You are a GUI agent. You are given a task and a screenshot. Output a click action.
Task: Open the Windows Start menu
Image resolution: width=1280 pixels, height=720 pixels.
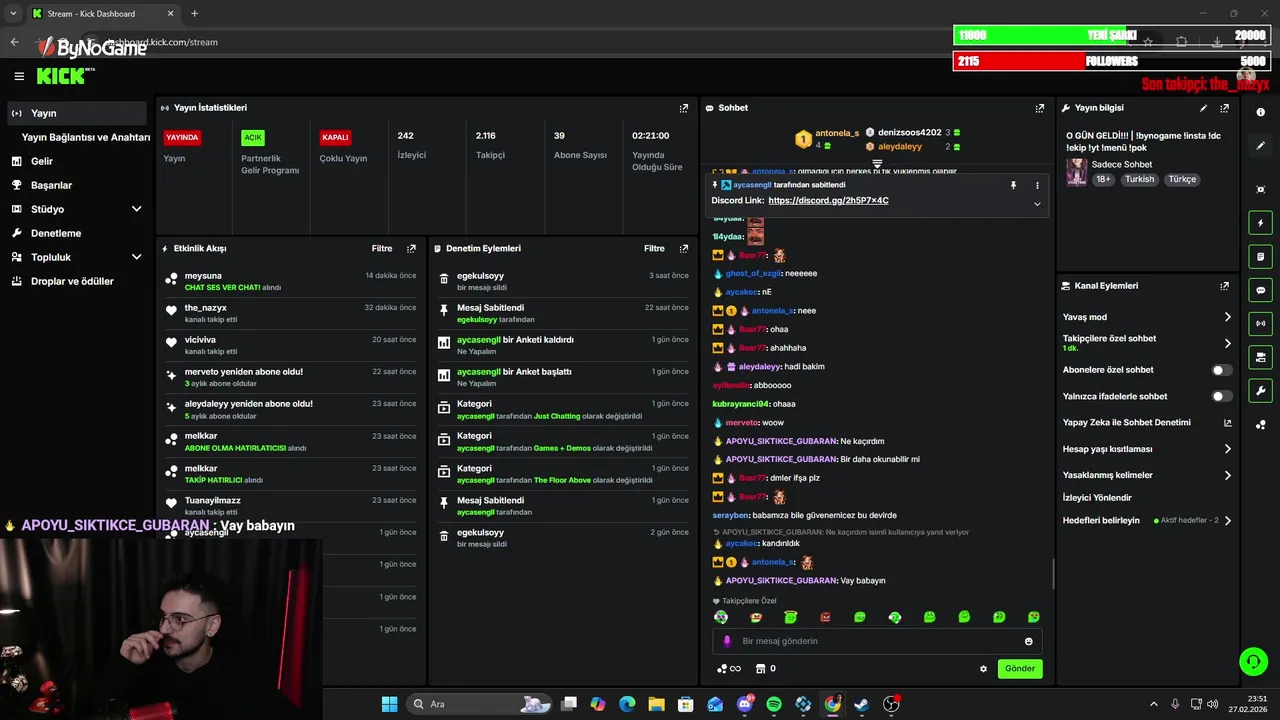389,704
